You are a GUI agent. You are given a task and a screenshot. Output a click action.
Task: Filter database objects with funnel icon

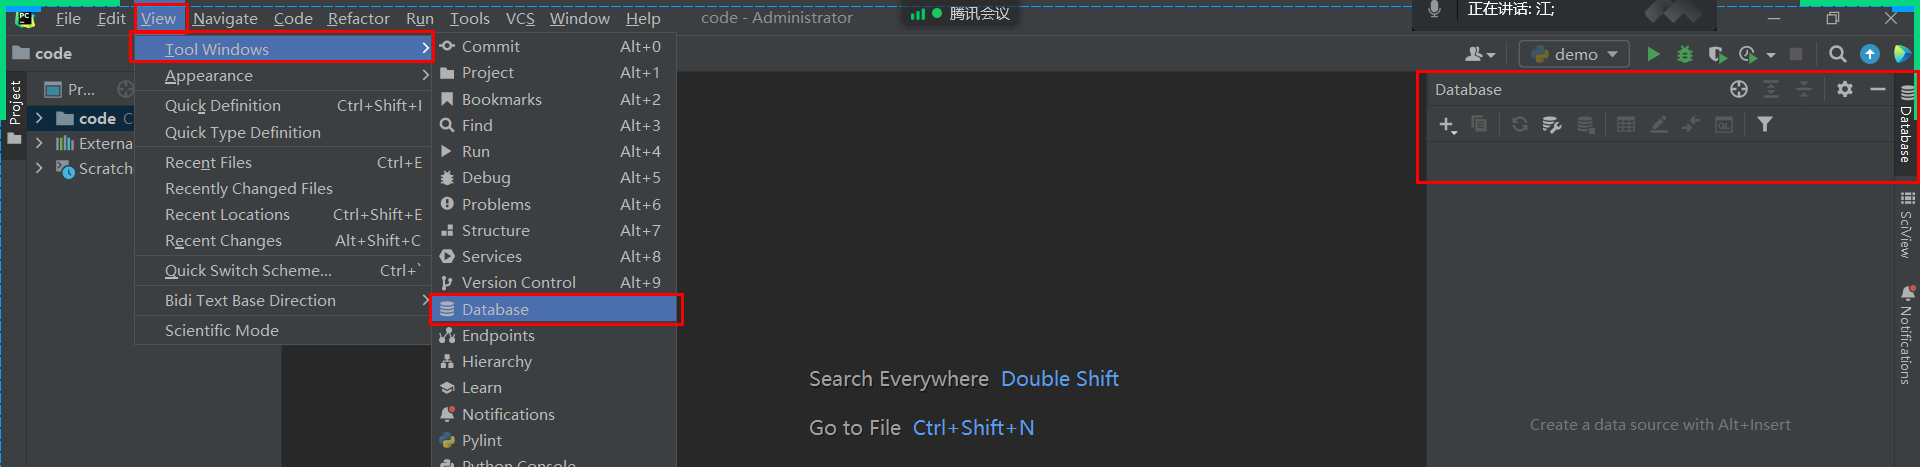click(1765, 124)
